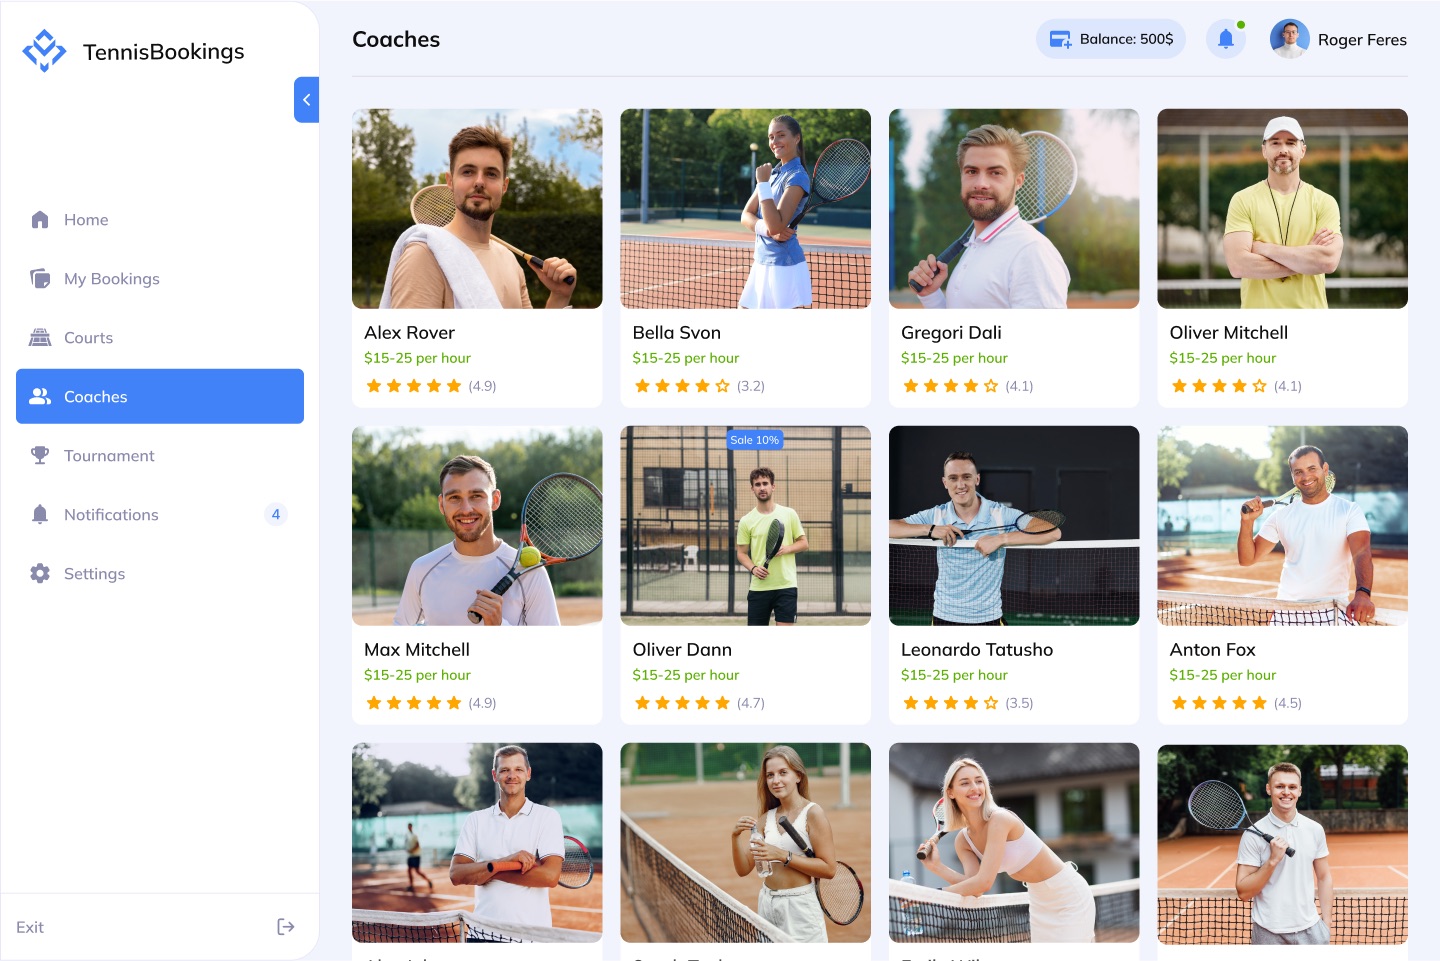Image resolution: width=1440 pixels, height=961 pixels.
Task: Click Bella Svon's price per hour
Action: [x=686, y=358]
